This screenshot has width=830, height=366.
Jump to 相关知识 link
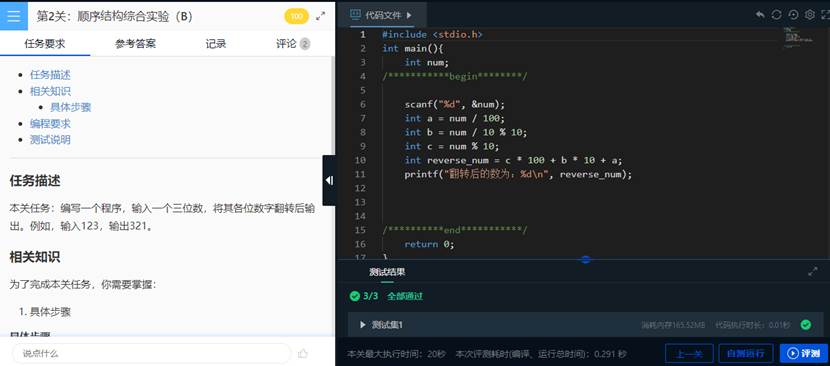click(x=50, y=91)
